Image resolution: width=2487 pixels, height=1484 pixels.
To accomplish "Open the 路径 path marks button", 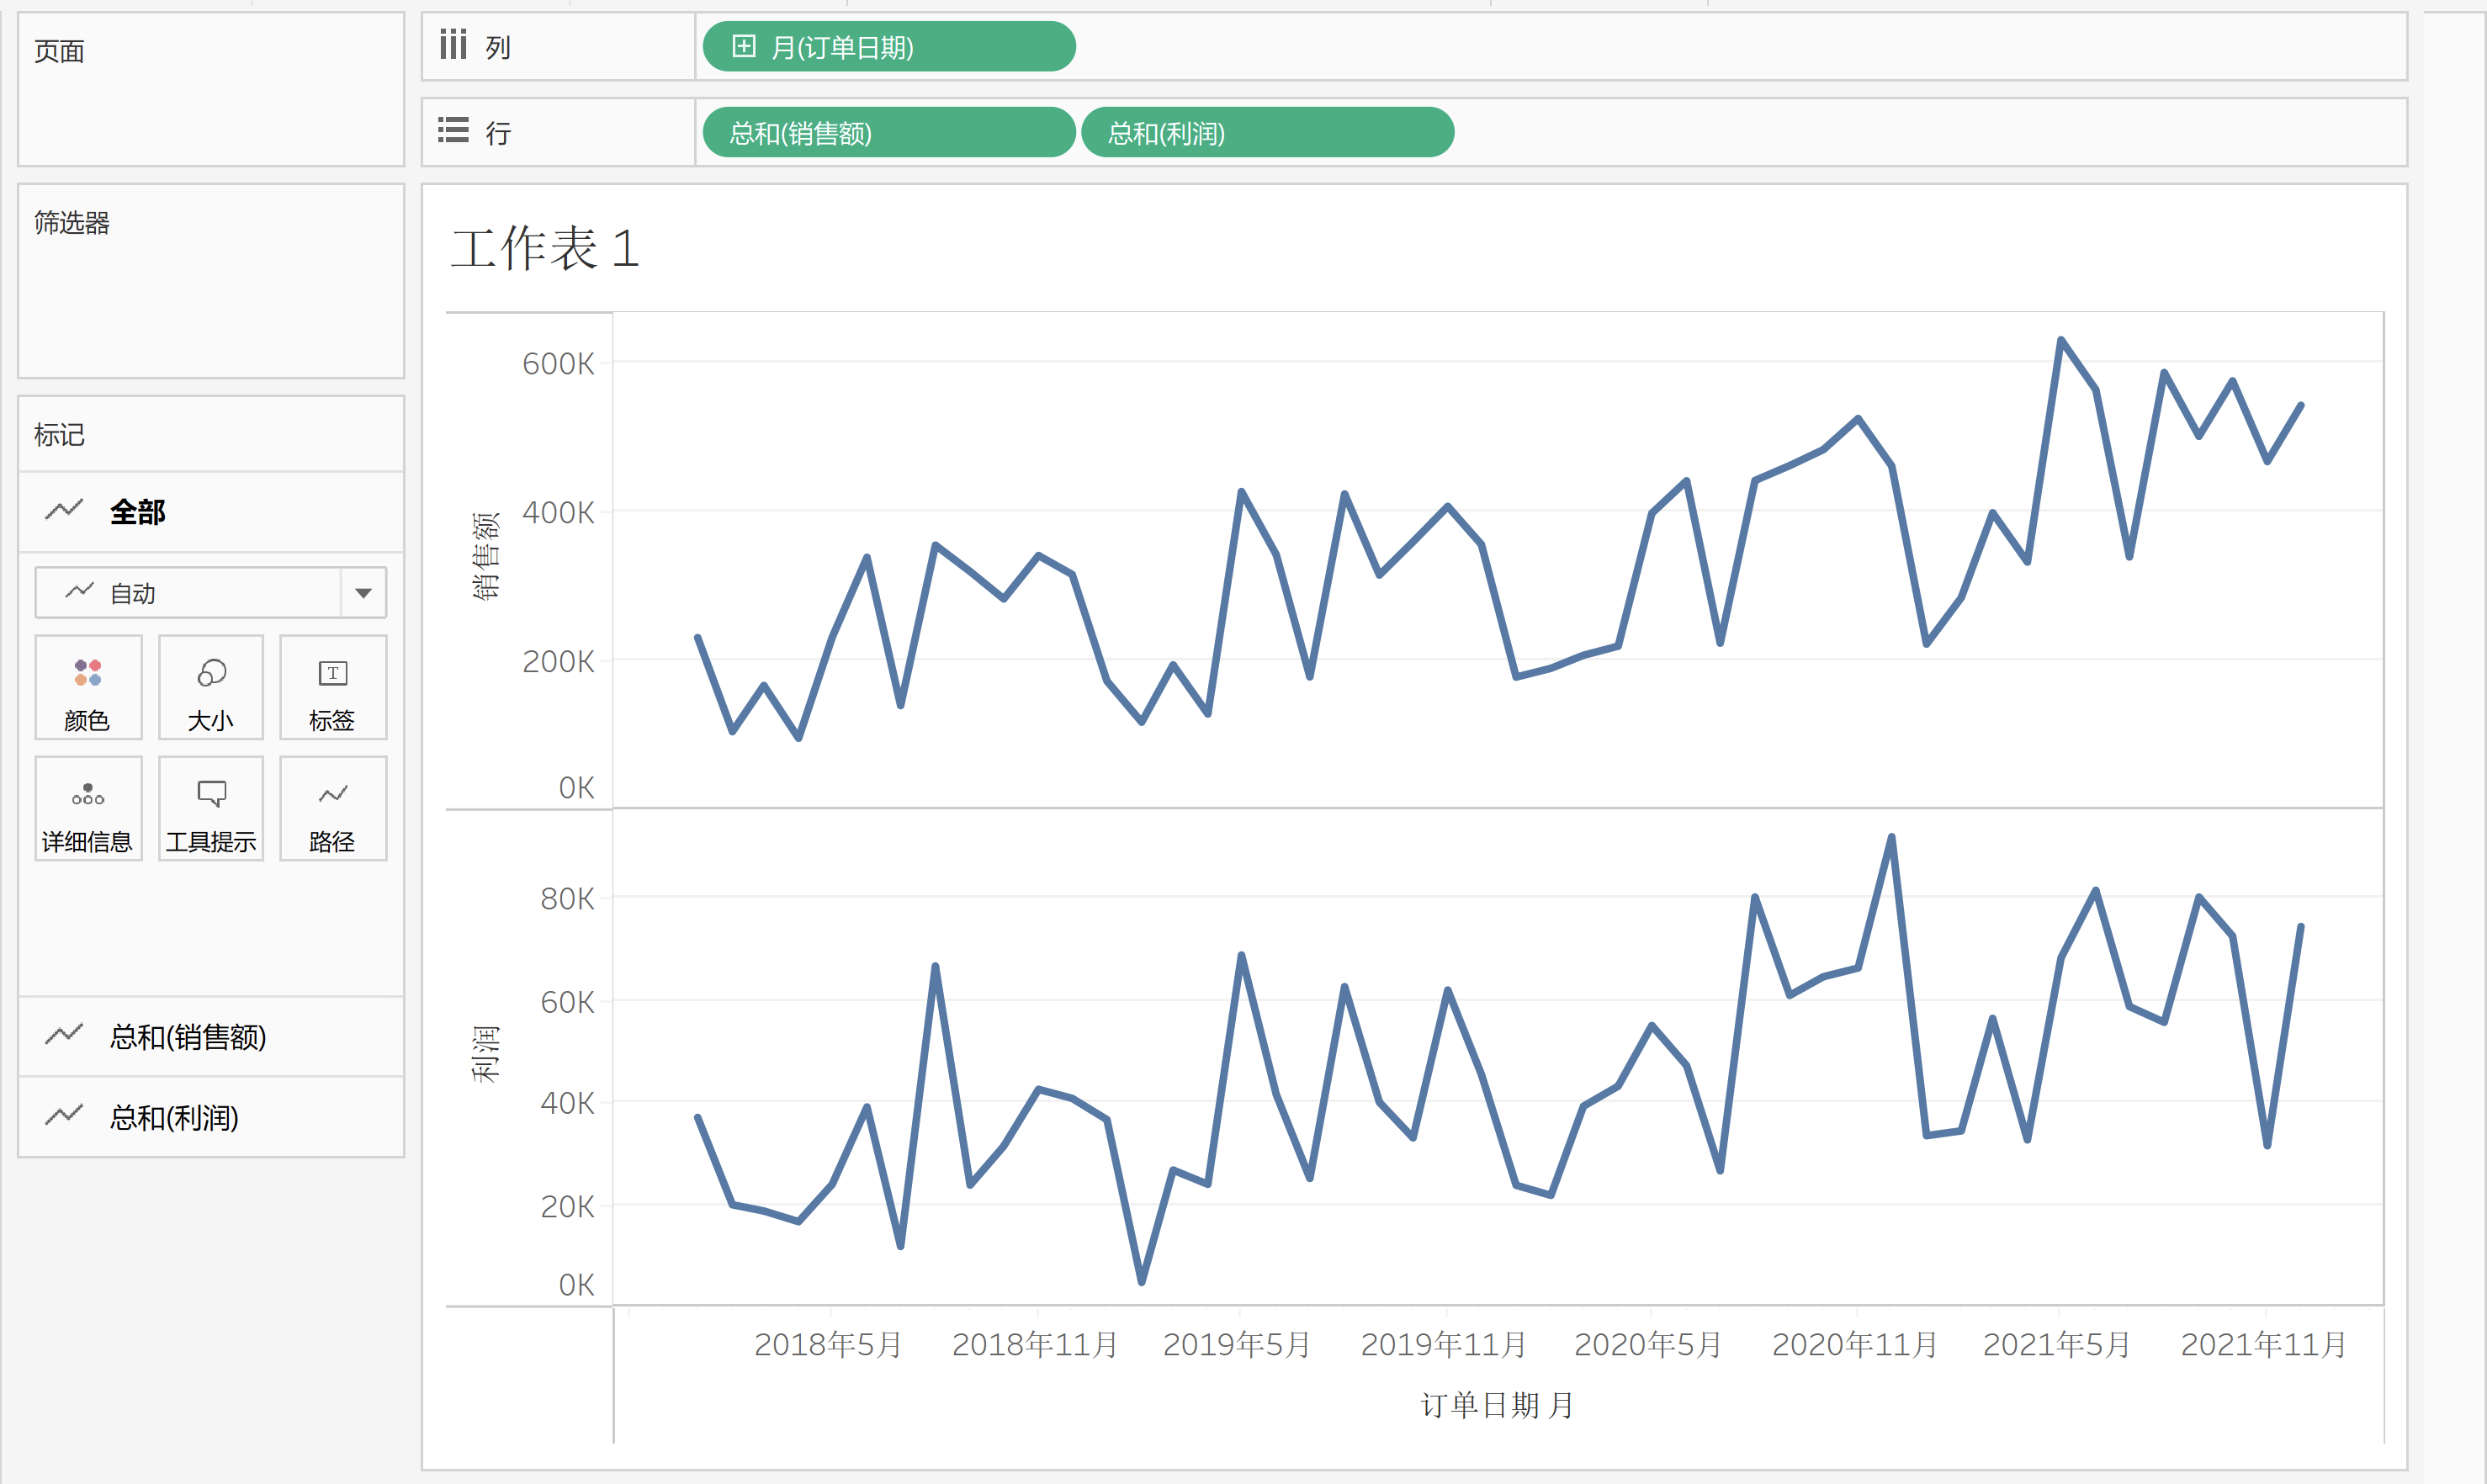I will point(333,808).
